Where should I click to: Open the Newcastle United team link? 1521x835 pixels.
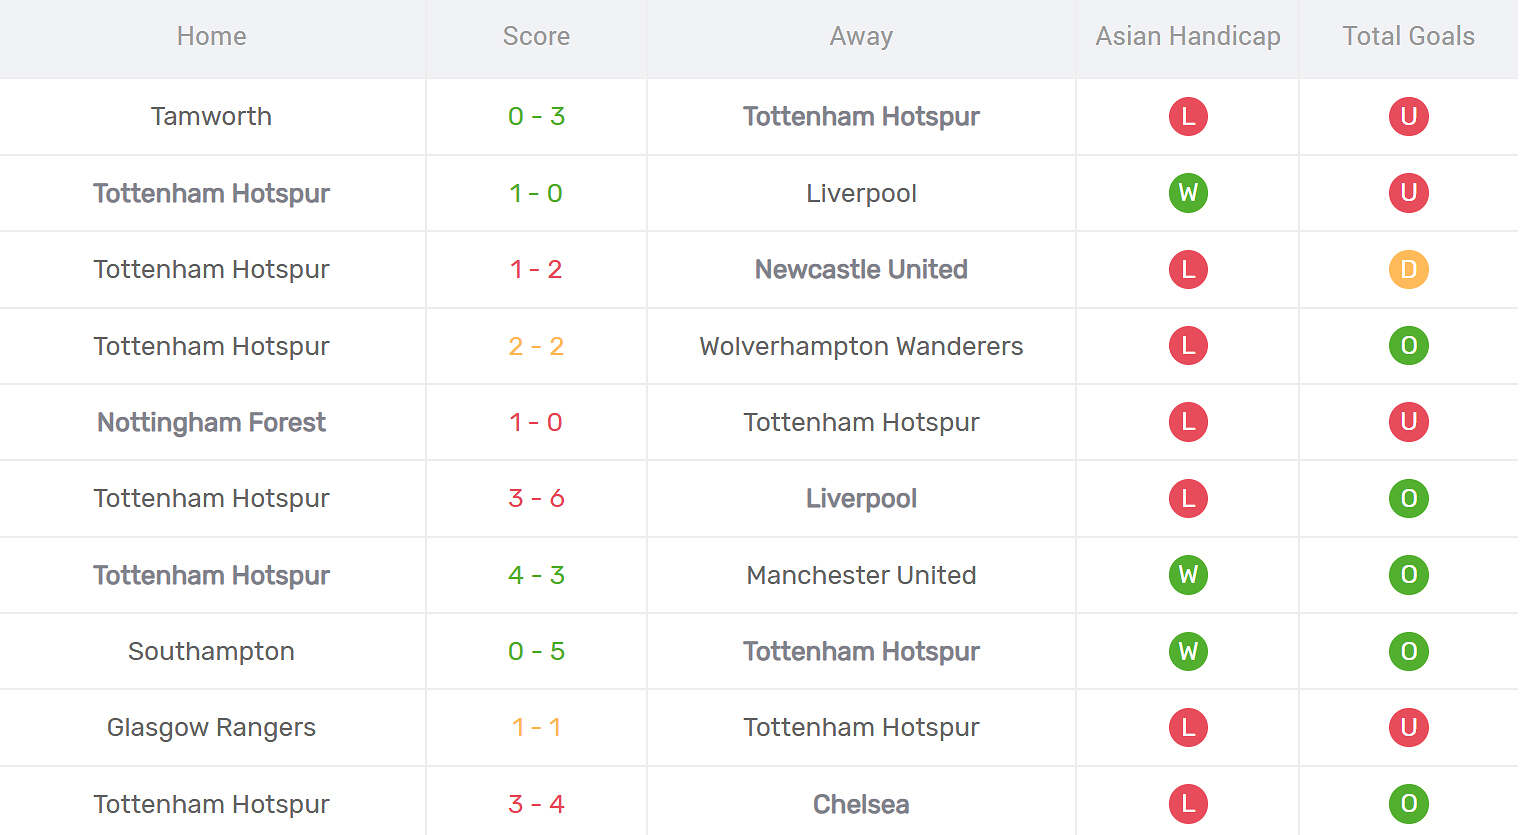click(861, 269)
